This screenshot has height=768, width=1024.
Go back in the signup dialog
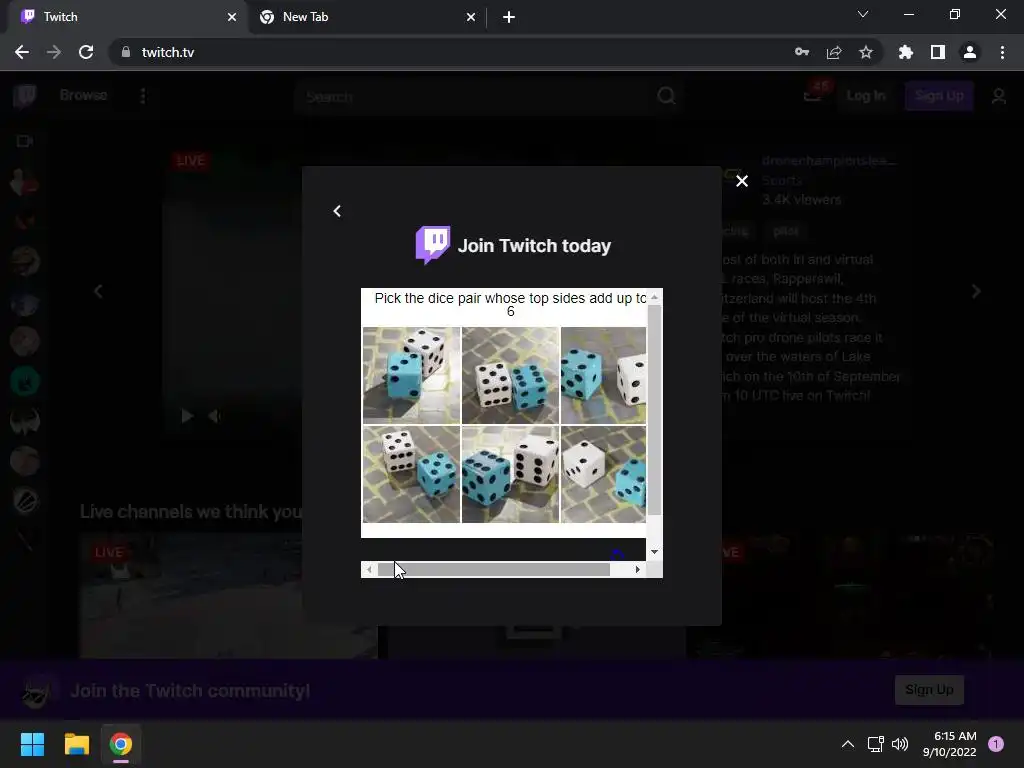click(x=337, y=211)
